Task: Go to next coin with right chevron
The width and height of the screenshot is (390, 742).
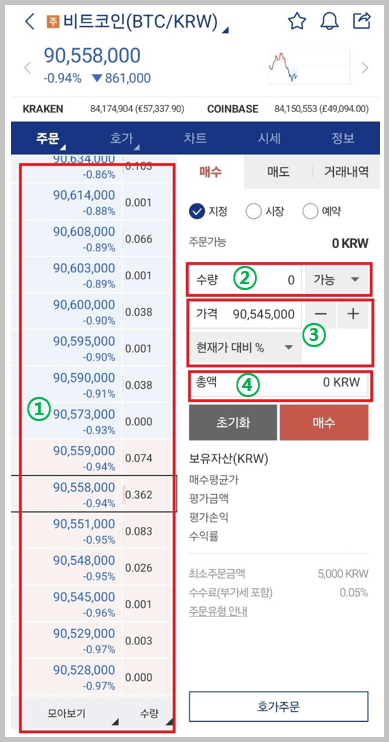Action: [x=364, y=68]
